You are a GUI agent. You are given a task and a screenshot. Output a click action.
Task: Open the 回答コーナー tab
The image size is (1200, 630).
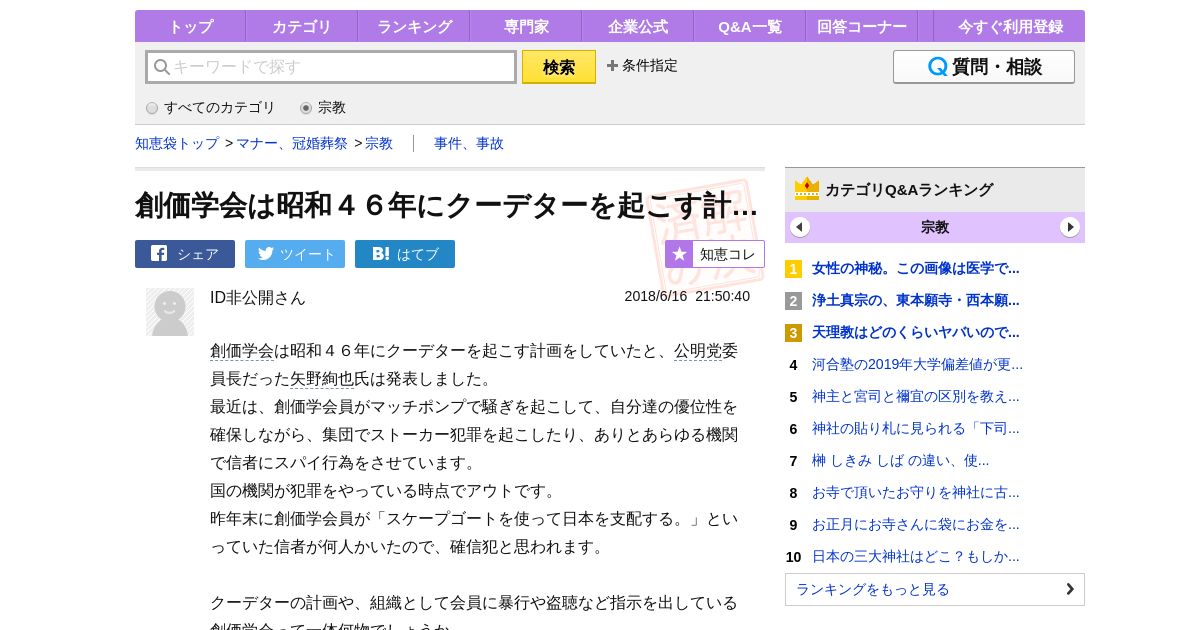tap(862, 26)
